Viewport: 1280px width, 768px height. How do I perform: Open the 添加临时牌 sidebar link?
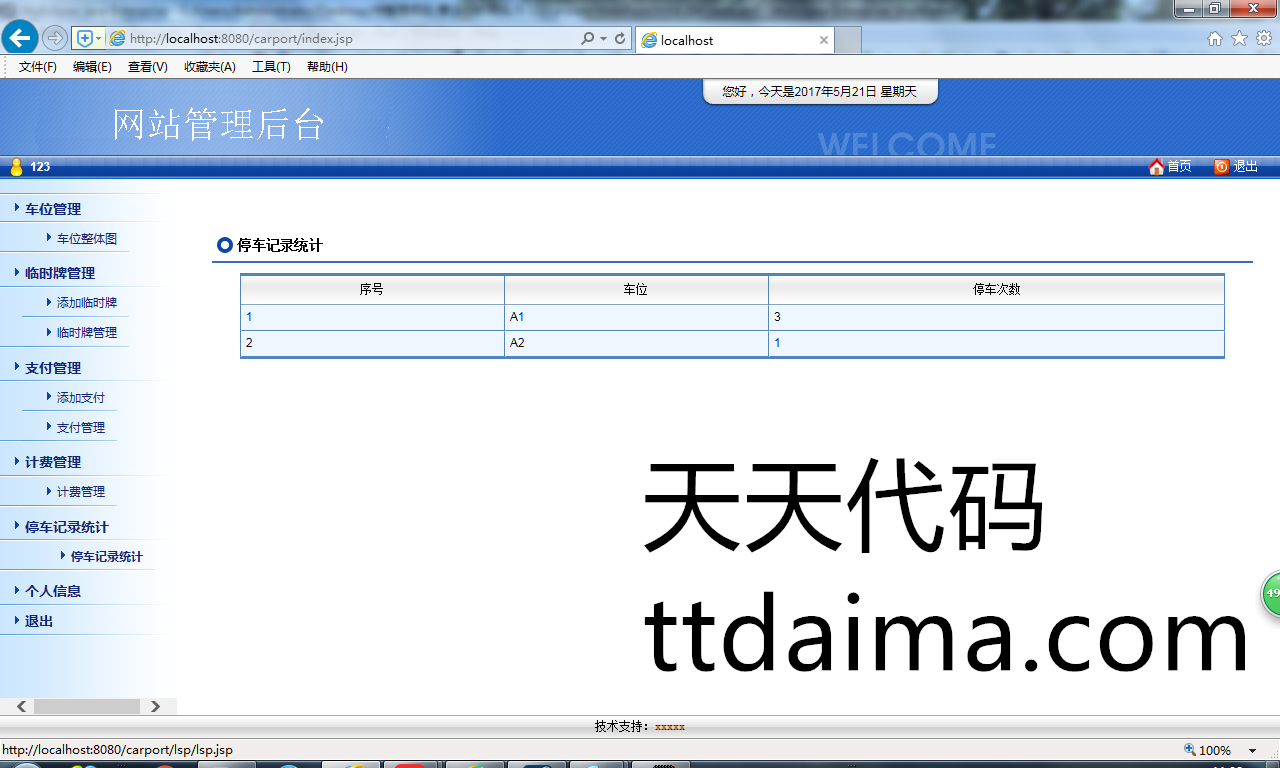(x=87, y=303)
